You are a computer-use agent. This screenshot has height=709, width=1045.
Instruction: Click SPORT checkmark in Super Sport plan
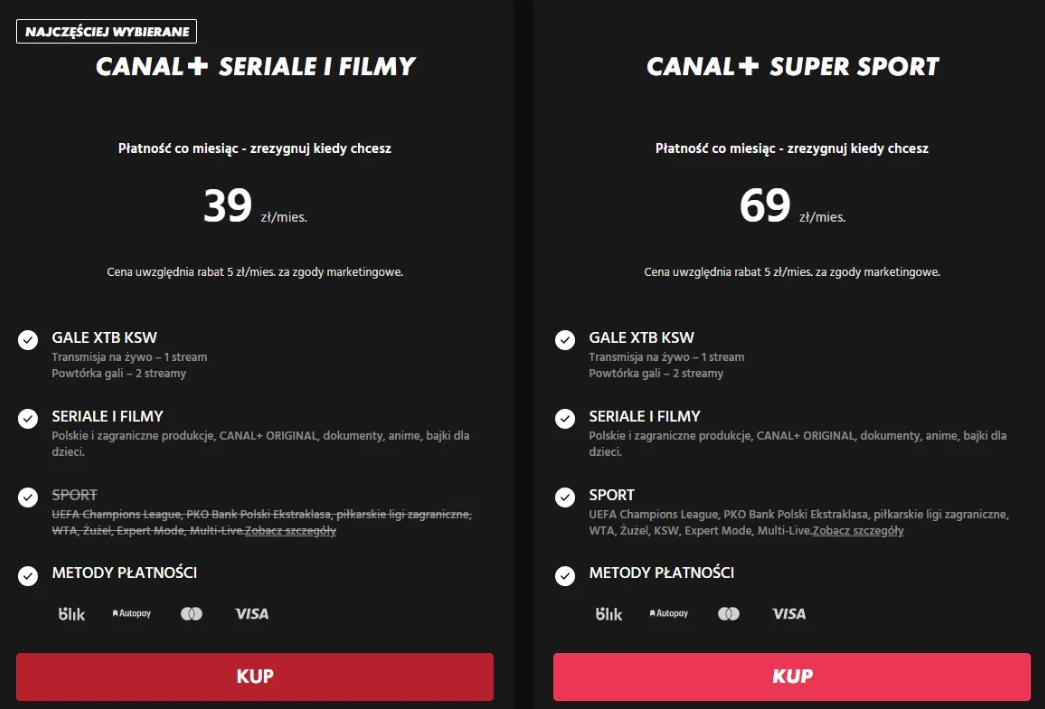[565, 497]
